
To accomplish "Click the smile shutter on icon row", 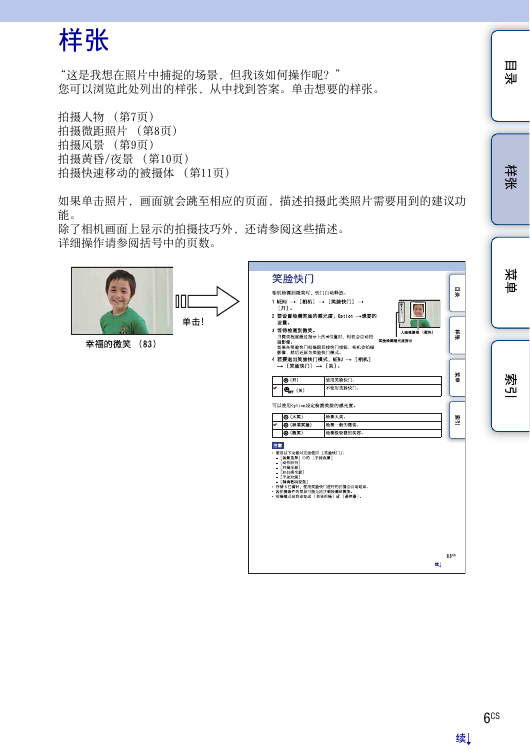I will [x=357, y=380].
